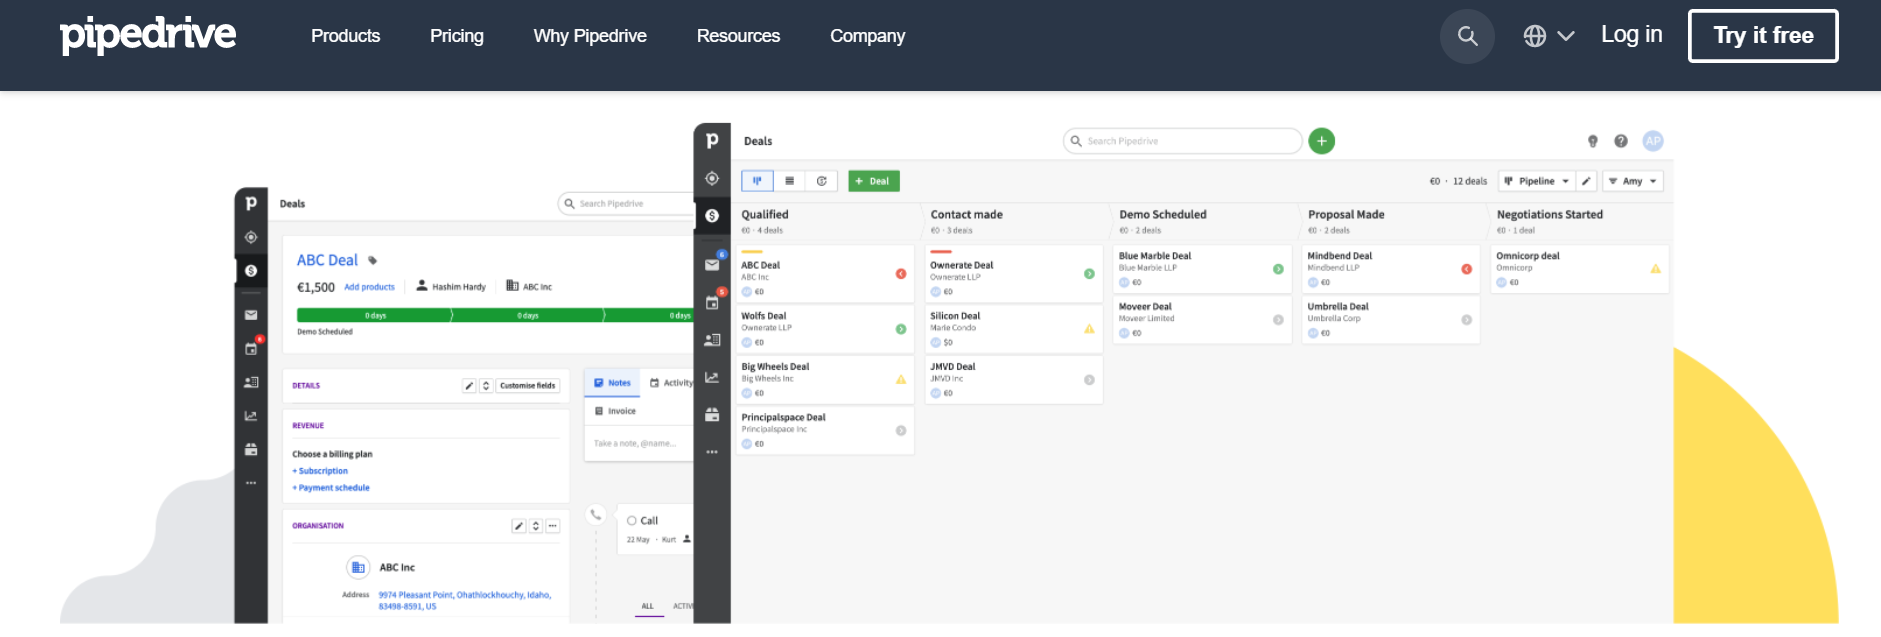Click the edit pipeline pencil icon

click(1586, 181)
